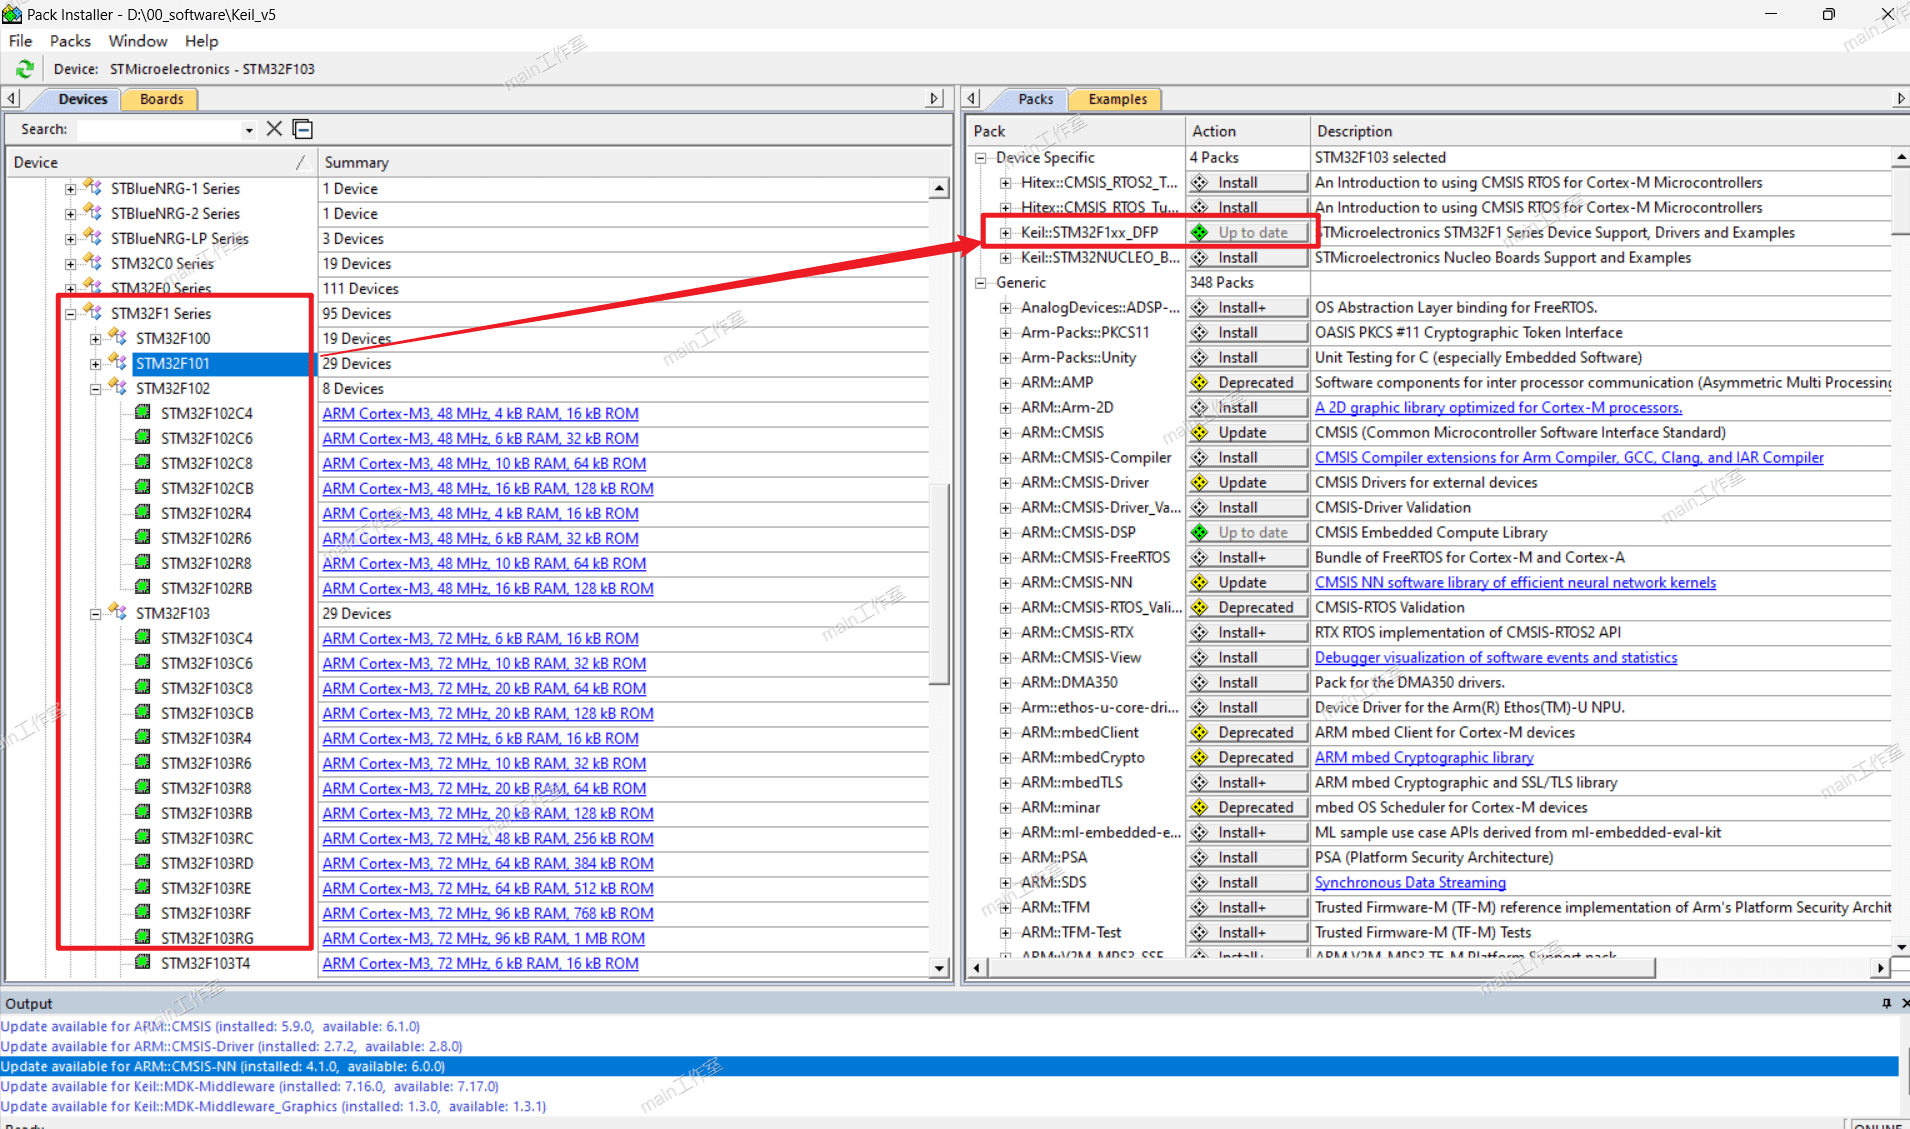Click Update icon for ARM::CMSIS-NN
Viewport: 1910px width, 1129px height.
click(1200, 582)
